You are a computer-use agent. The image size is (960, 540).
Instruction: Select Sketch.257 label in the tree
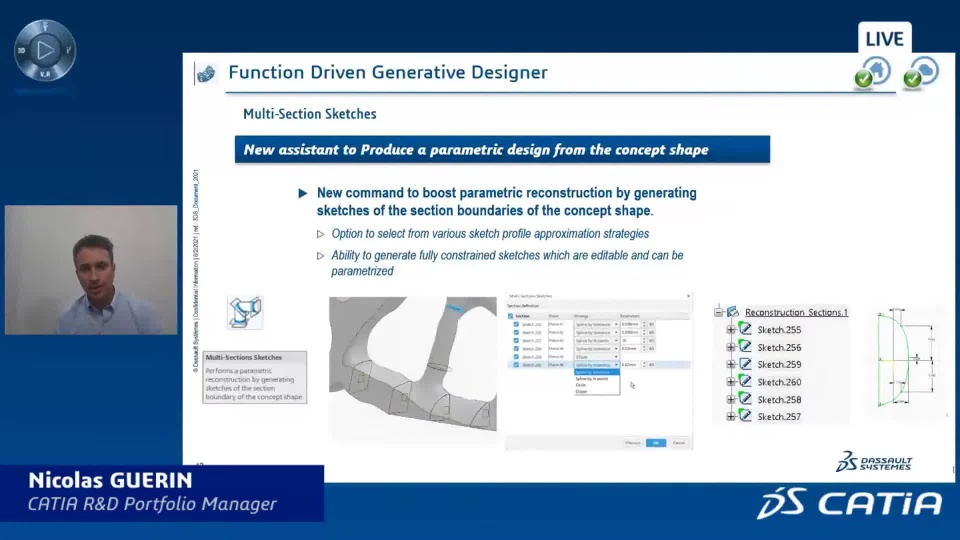(x=779, y=416)
